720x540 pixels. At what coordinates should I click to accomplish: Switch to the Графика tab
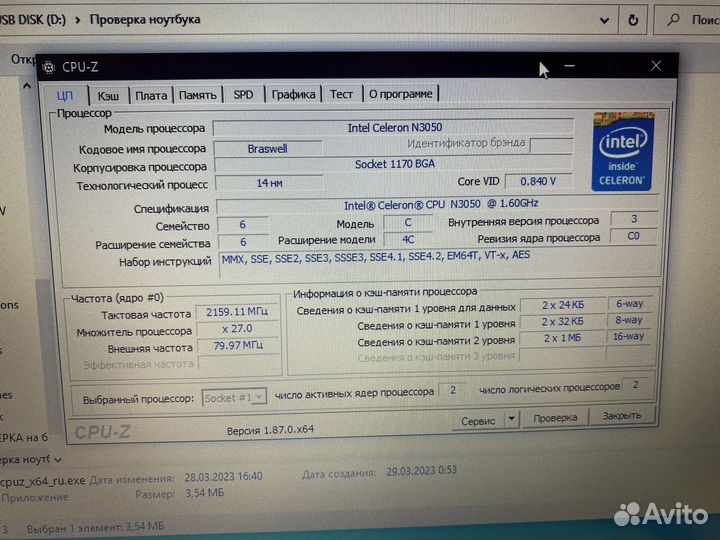click(x=293, y=94)
